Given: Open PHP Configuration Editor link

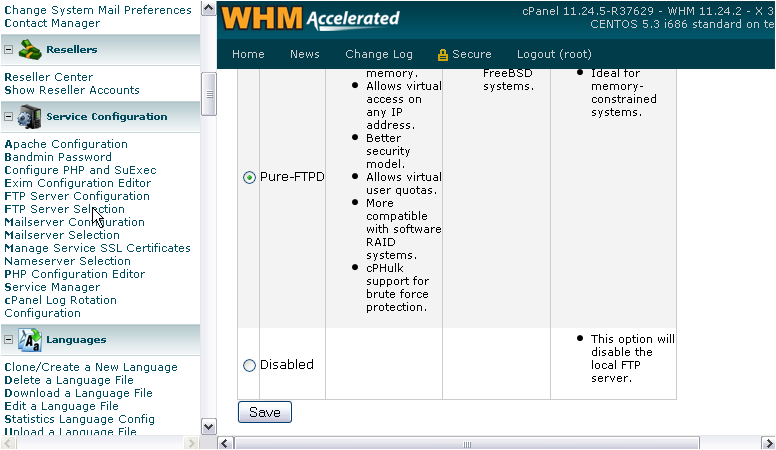Looking at the screenshot, I should coord(74,274).
